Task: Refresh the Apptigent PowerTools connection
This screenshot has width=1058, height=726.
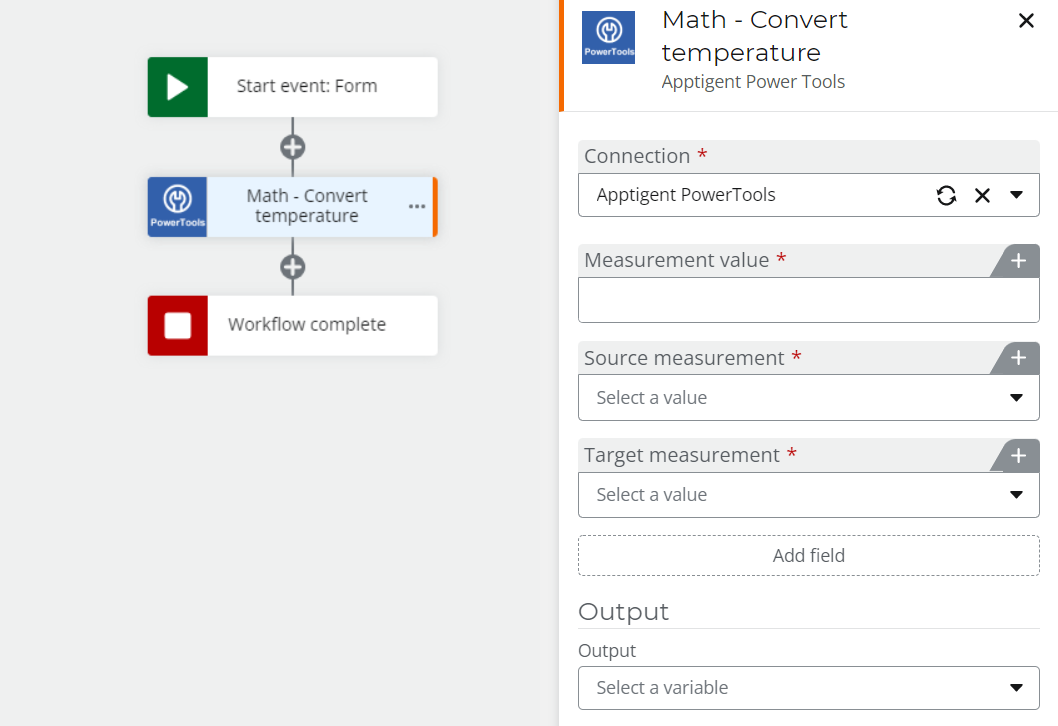Action: (946, 195)
